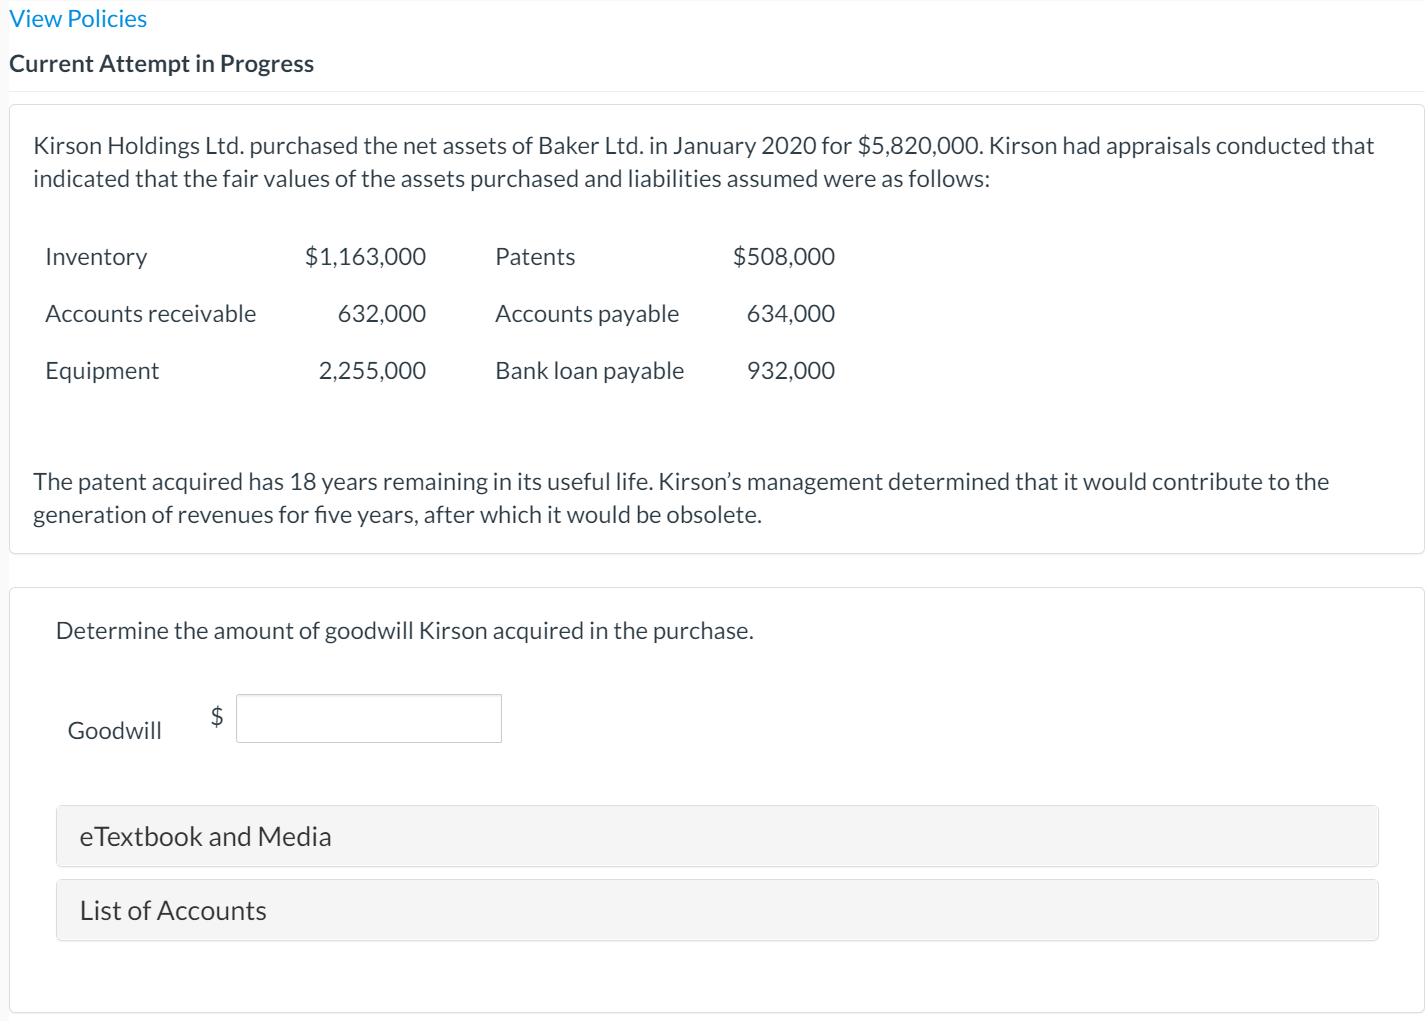Viewport: 1425px width, 1021px height.
Task: Select the Inventory label in the table
Action: click(96, 257)
